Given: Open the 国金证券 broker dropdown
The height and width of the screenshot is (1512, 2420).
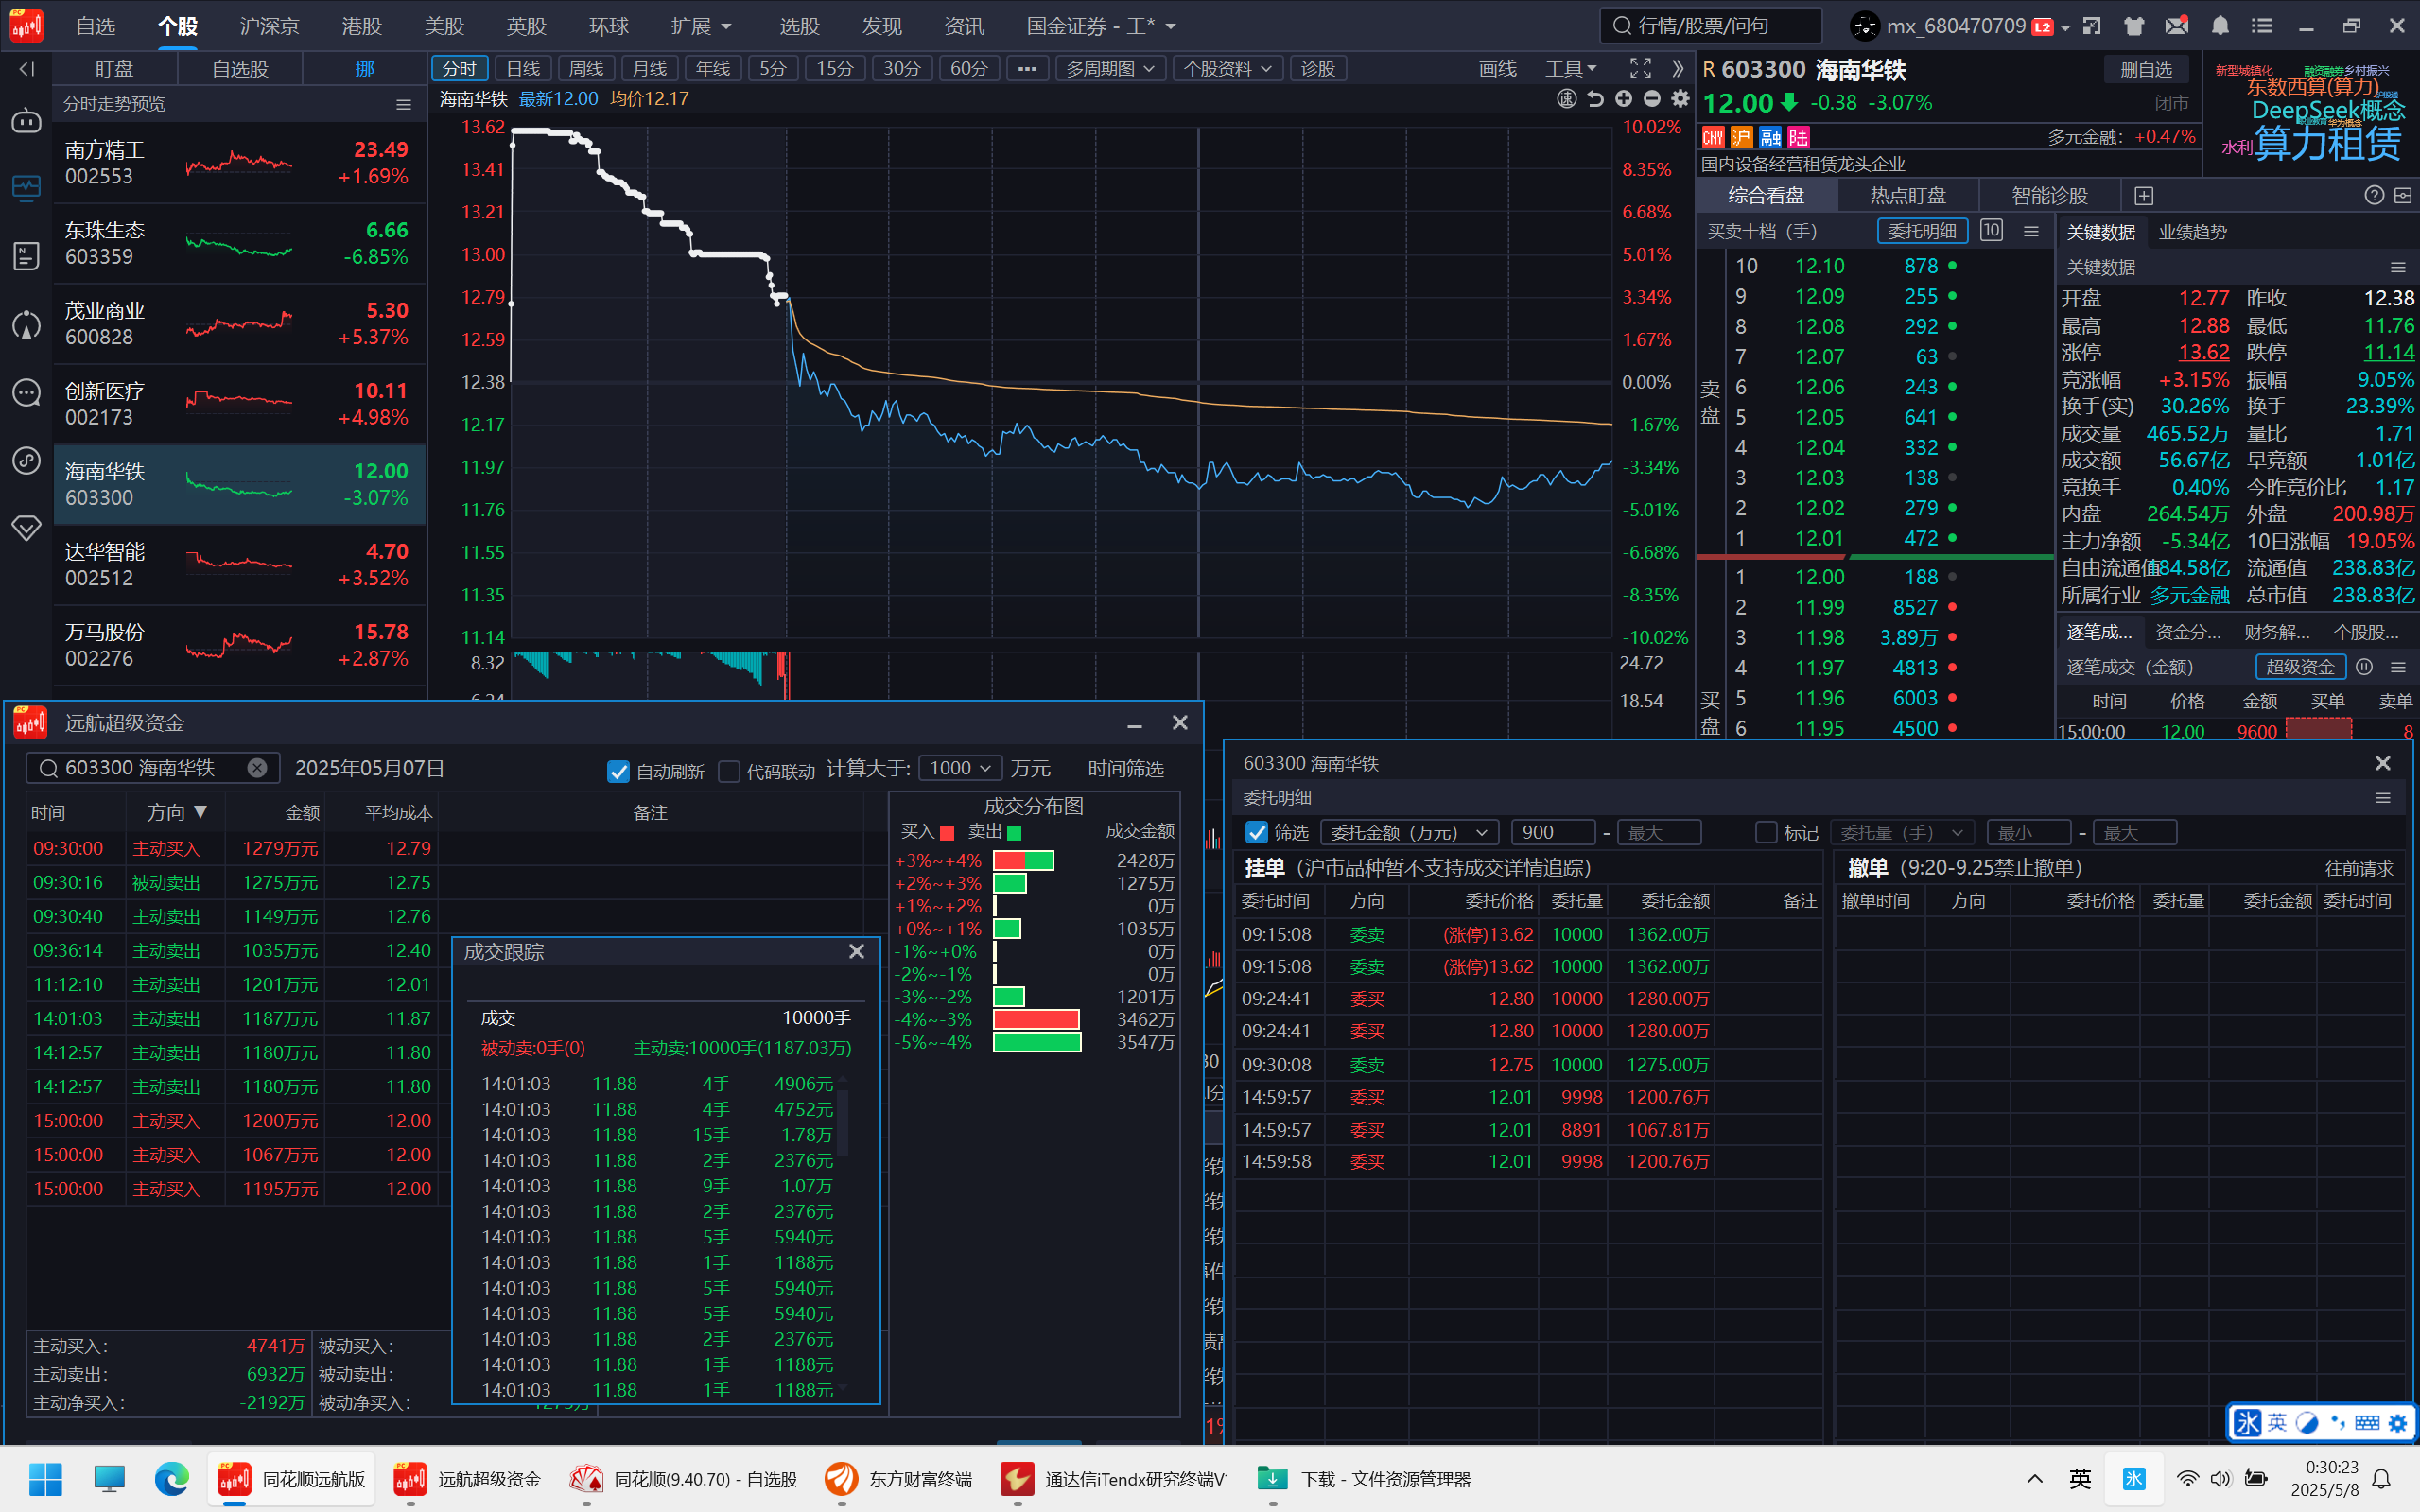Looking at the screenshot, I should click(1101, 26).
